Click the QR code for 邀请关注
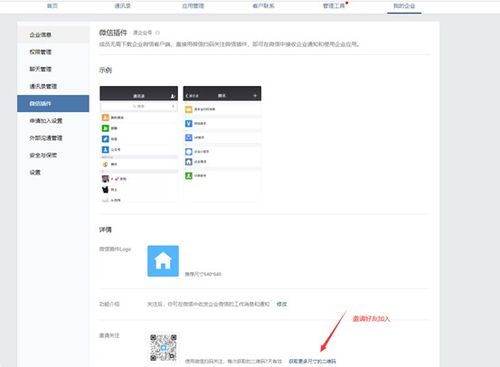The width and height of the screenshot is (500, 367). [x=163, y=348]
